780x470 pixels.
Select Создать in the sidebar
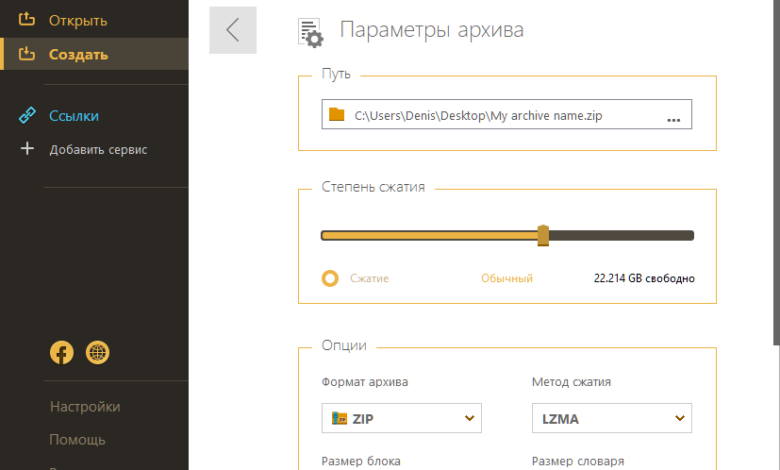click(x=78, y=54)
